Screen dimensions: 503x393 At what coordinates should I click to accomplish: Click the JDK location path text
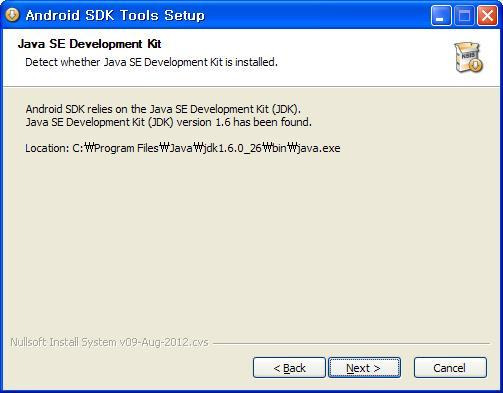click(183, 148)
